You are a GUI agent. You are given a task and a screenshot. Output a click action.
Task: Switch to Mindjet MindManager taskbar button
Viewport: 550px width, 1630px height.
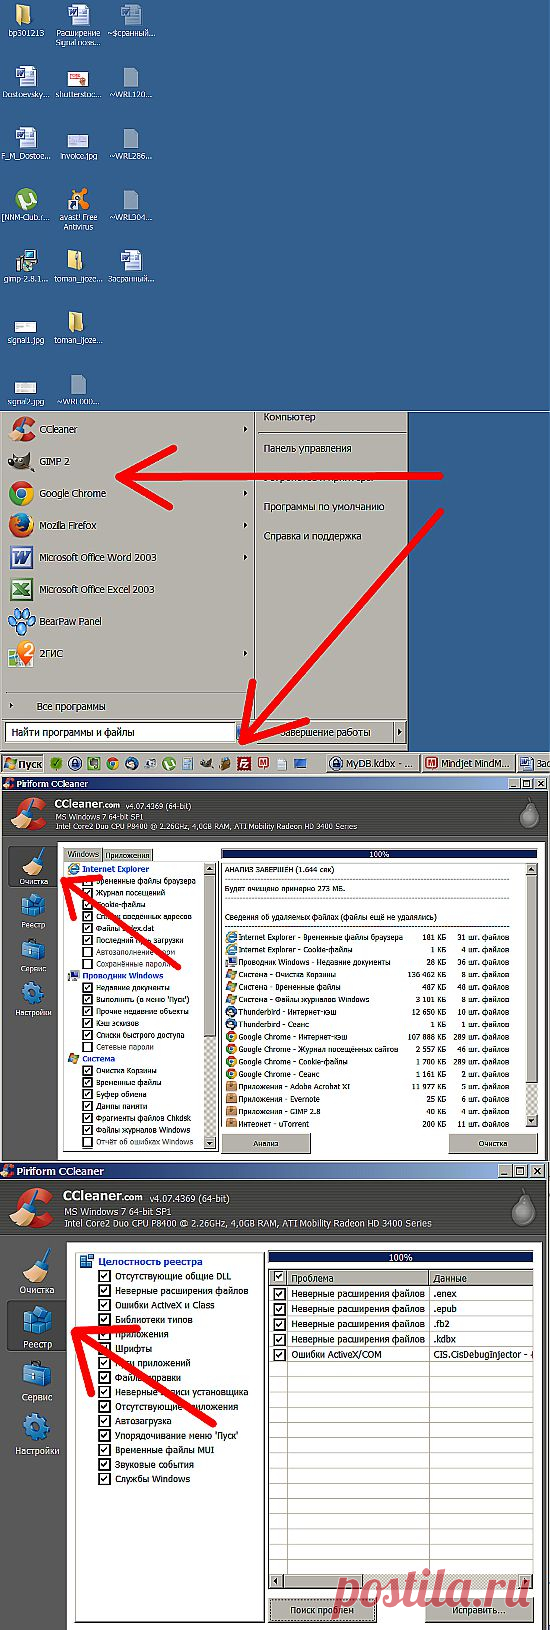467,763
